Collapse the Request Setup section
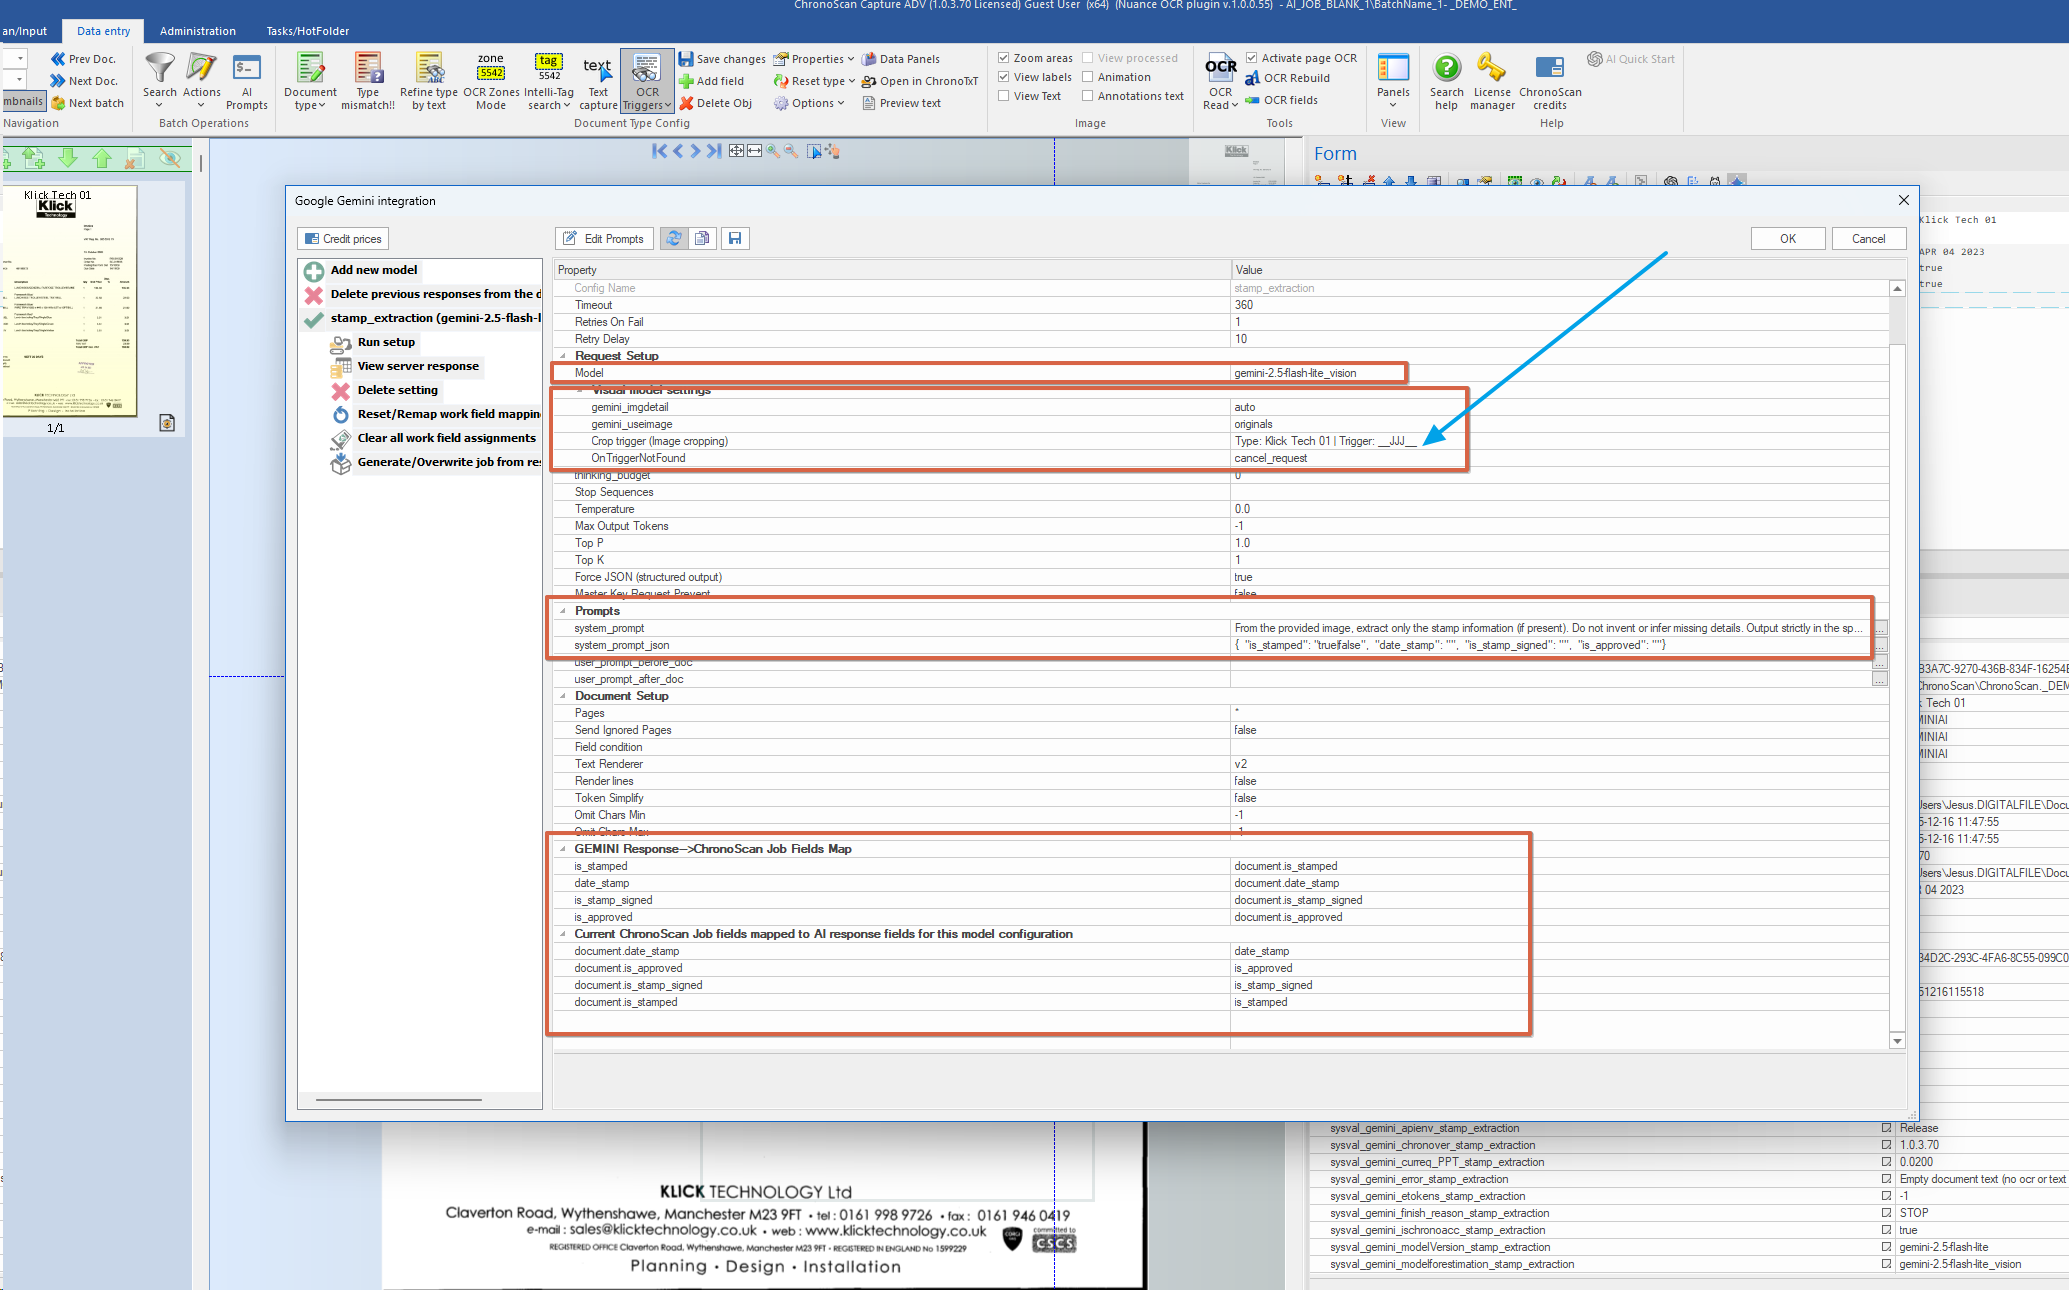 coord(563,356)
